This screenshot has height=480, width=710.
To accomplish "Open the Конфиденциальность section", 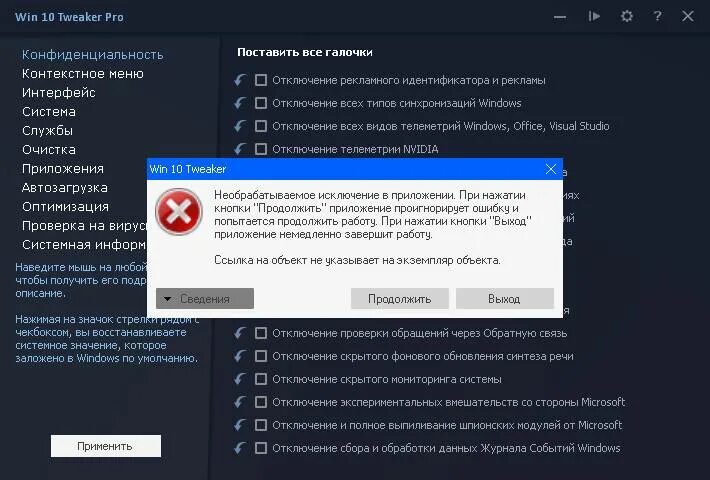I will click(92, 55).
